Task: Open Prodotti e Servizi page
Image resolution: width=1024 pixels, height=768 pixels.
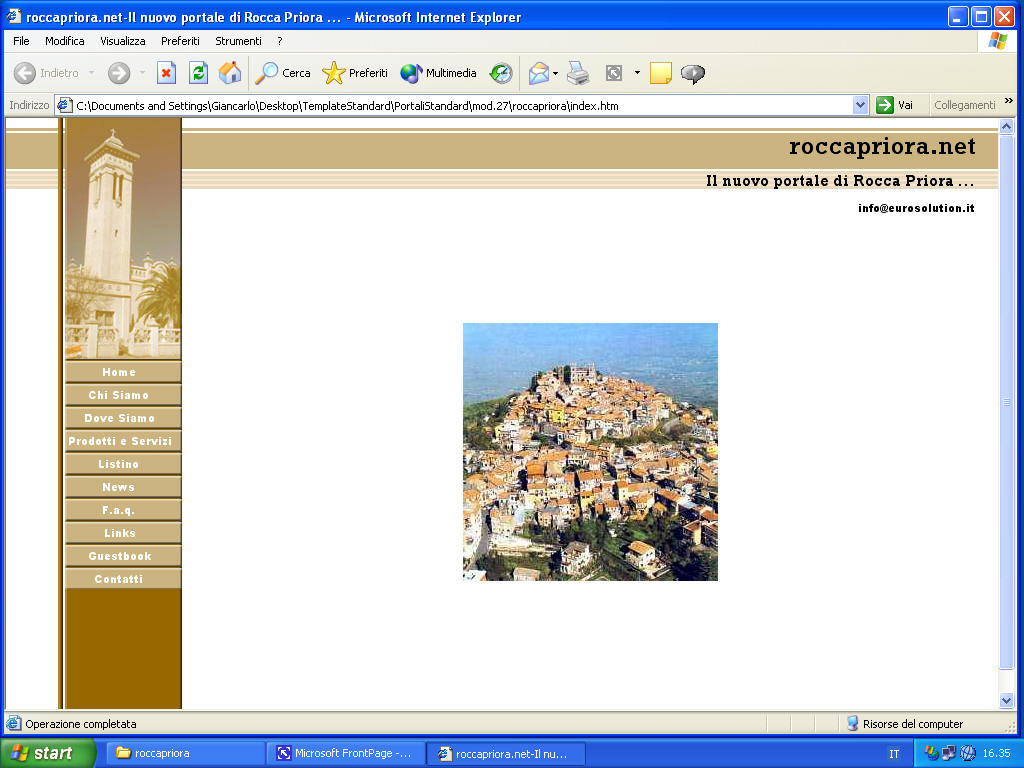Action: tap(123, 441)
